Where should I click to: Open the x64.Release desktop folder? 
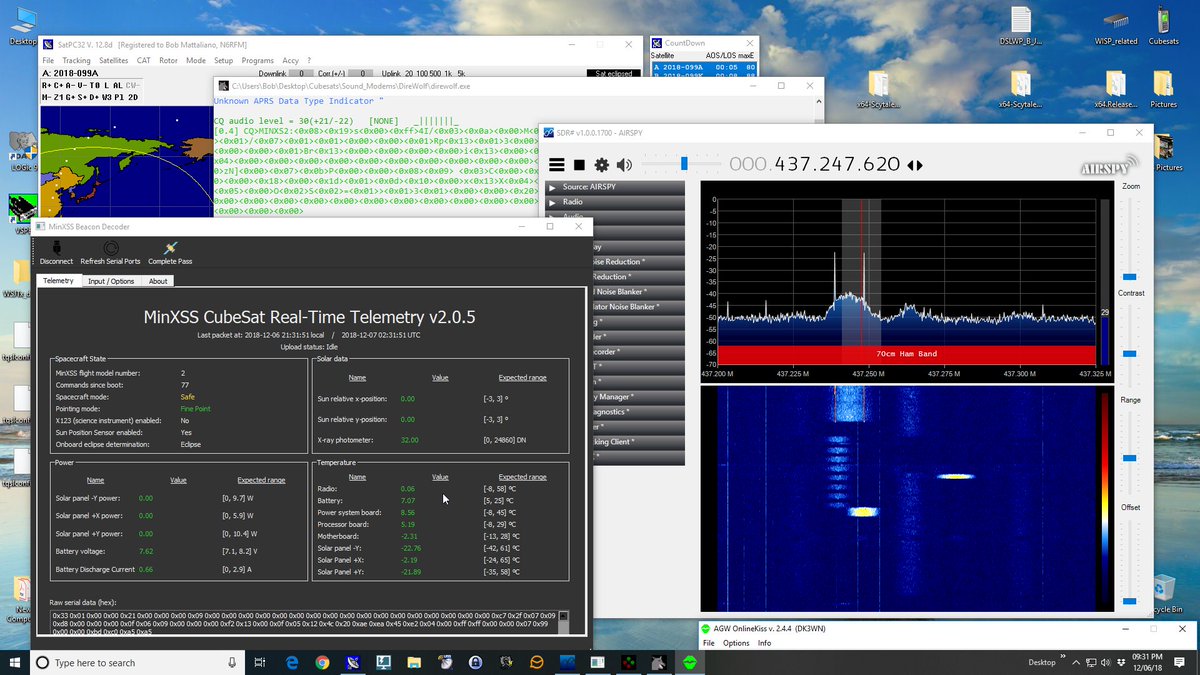tap(1116, 89)
